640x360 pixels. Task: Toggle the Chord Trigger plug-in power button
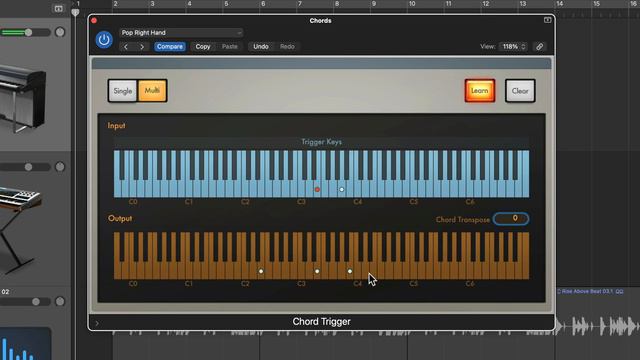click(104, 40)
